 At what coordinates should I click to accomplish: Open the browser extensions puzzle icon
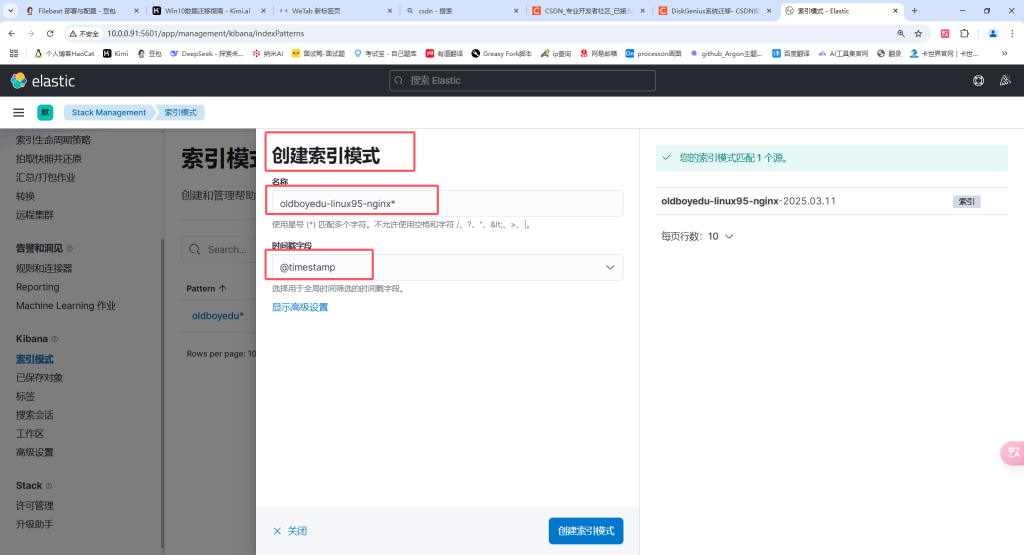click(x=964, y=33)
